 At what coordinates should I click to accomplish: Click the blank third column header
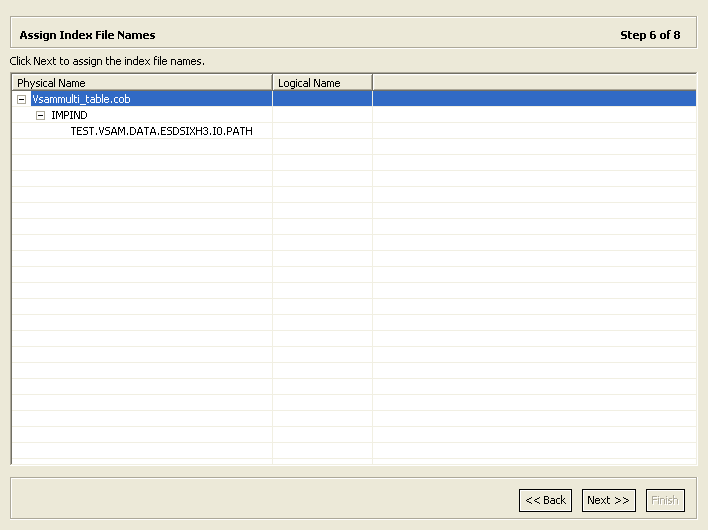533,83
